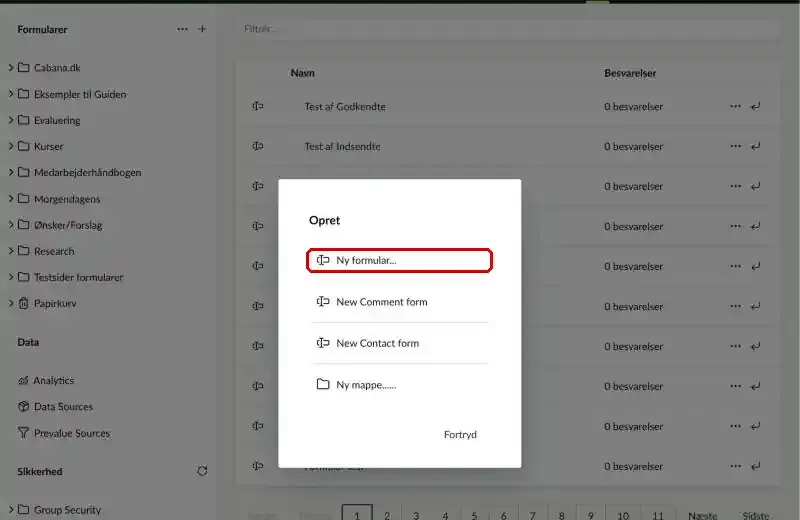The width and height of the screenshot is (800, 520).
Task: Expand the Eksempler til Guiden folder
Action: coord(11,94)
